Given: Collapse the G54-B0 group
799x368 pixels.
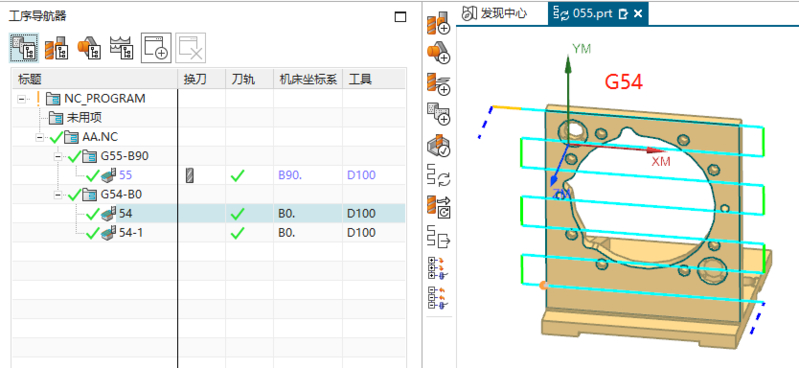Looking at the screenshot, I should coord(58,195).
